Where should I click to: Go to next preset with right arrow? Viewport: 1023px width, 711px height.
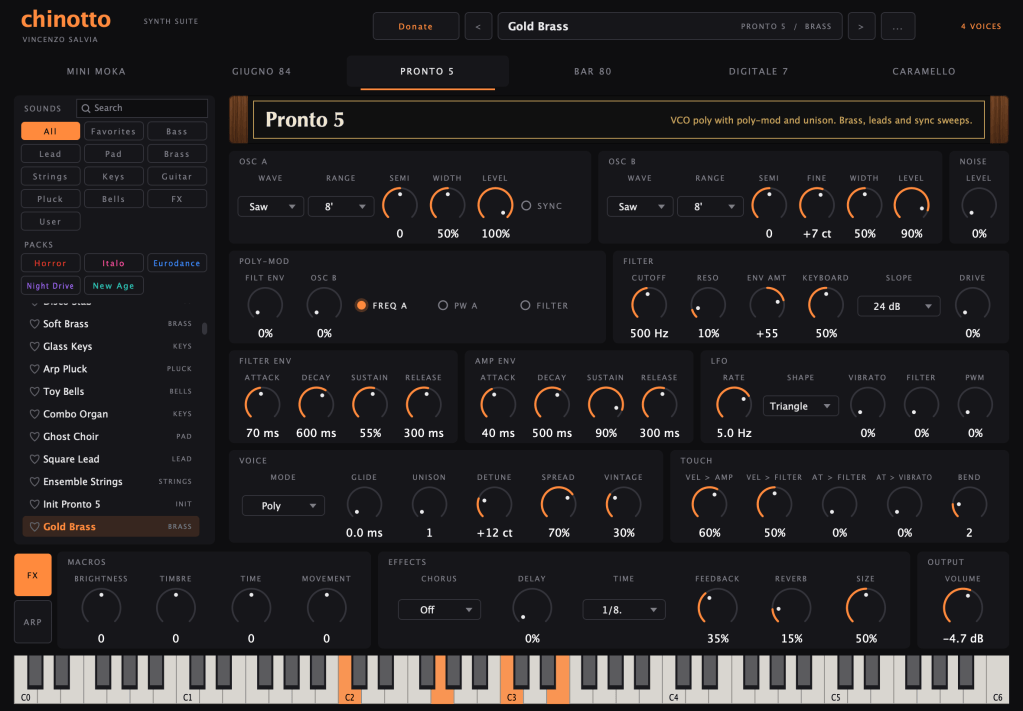coord(861,27)
